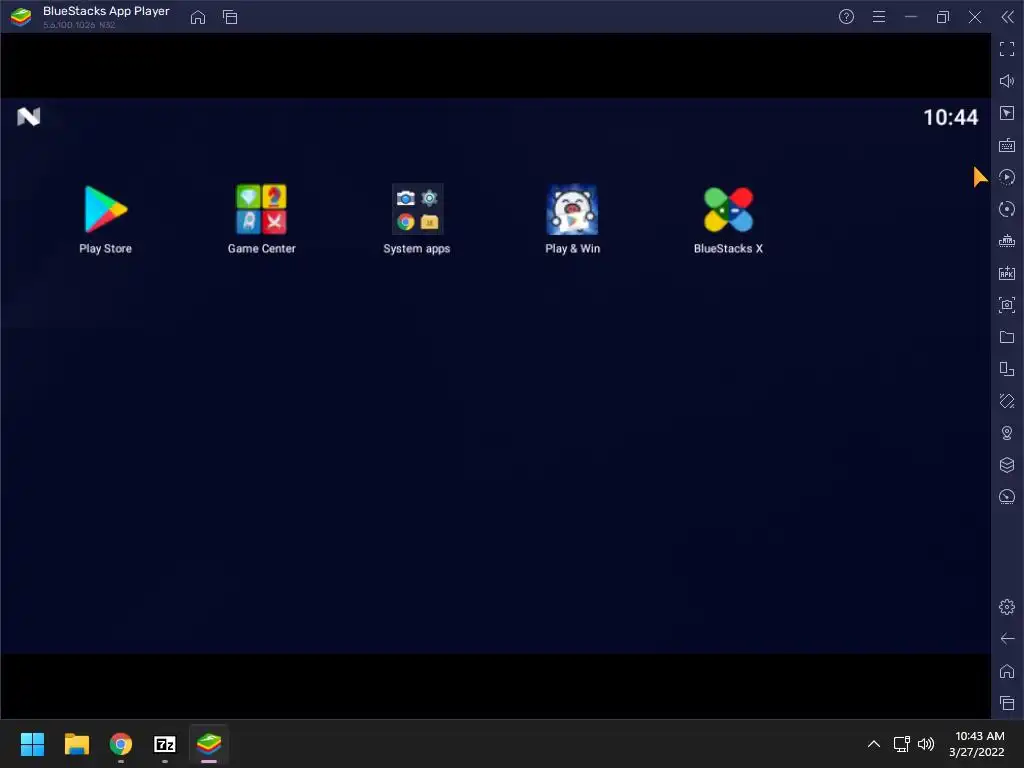Click the shake device sidebar icon
This screenshot has height=768, width=1024.
pos(1007,401)
